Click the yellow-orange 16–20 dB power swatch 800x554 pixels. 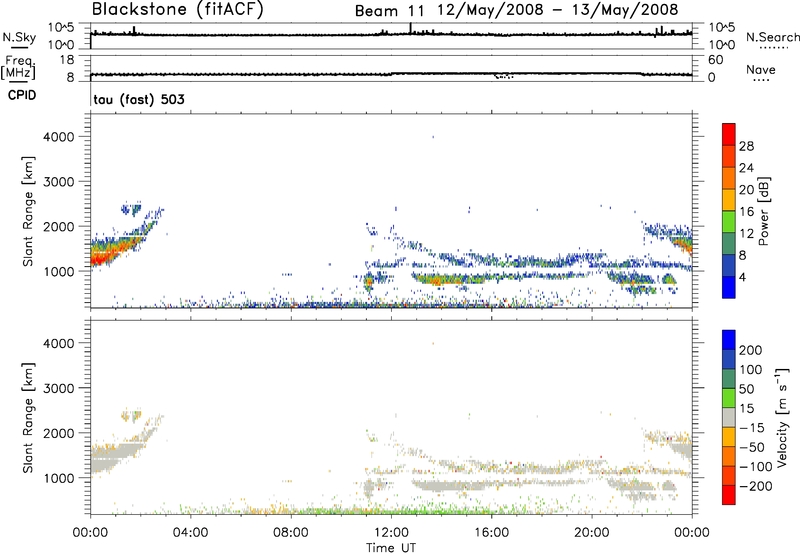point(729,199)
